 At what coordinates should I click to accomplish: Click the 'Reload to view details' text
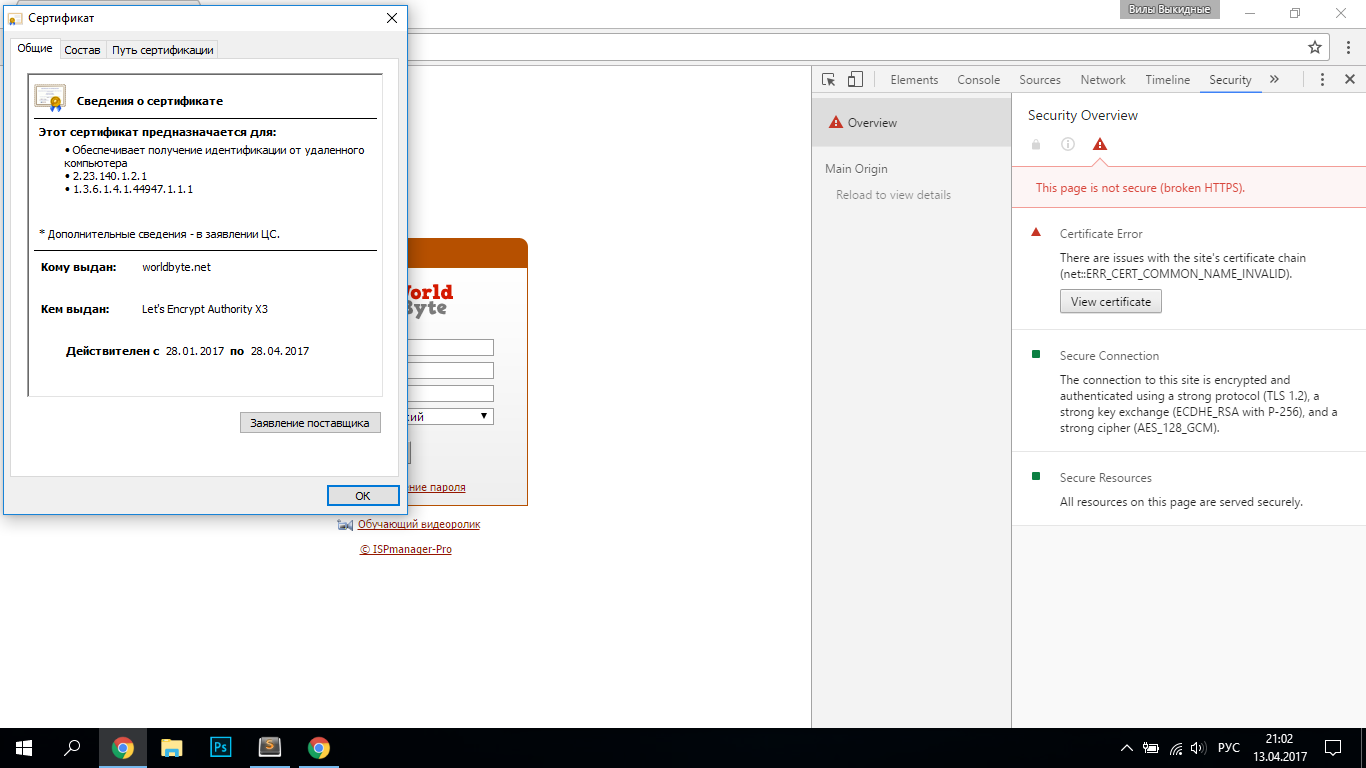coord(893,195)
